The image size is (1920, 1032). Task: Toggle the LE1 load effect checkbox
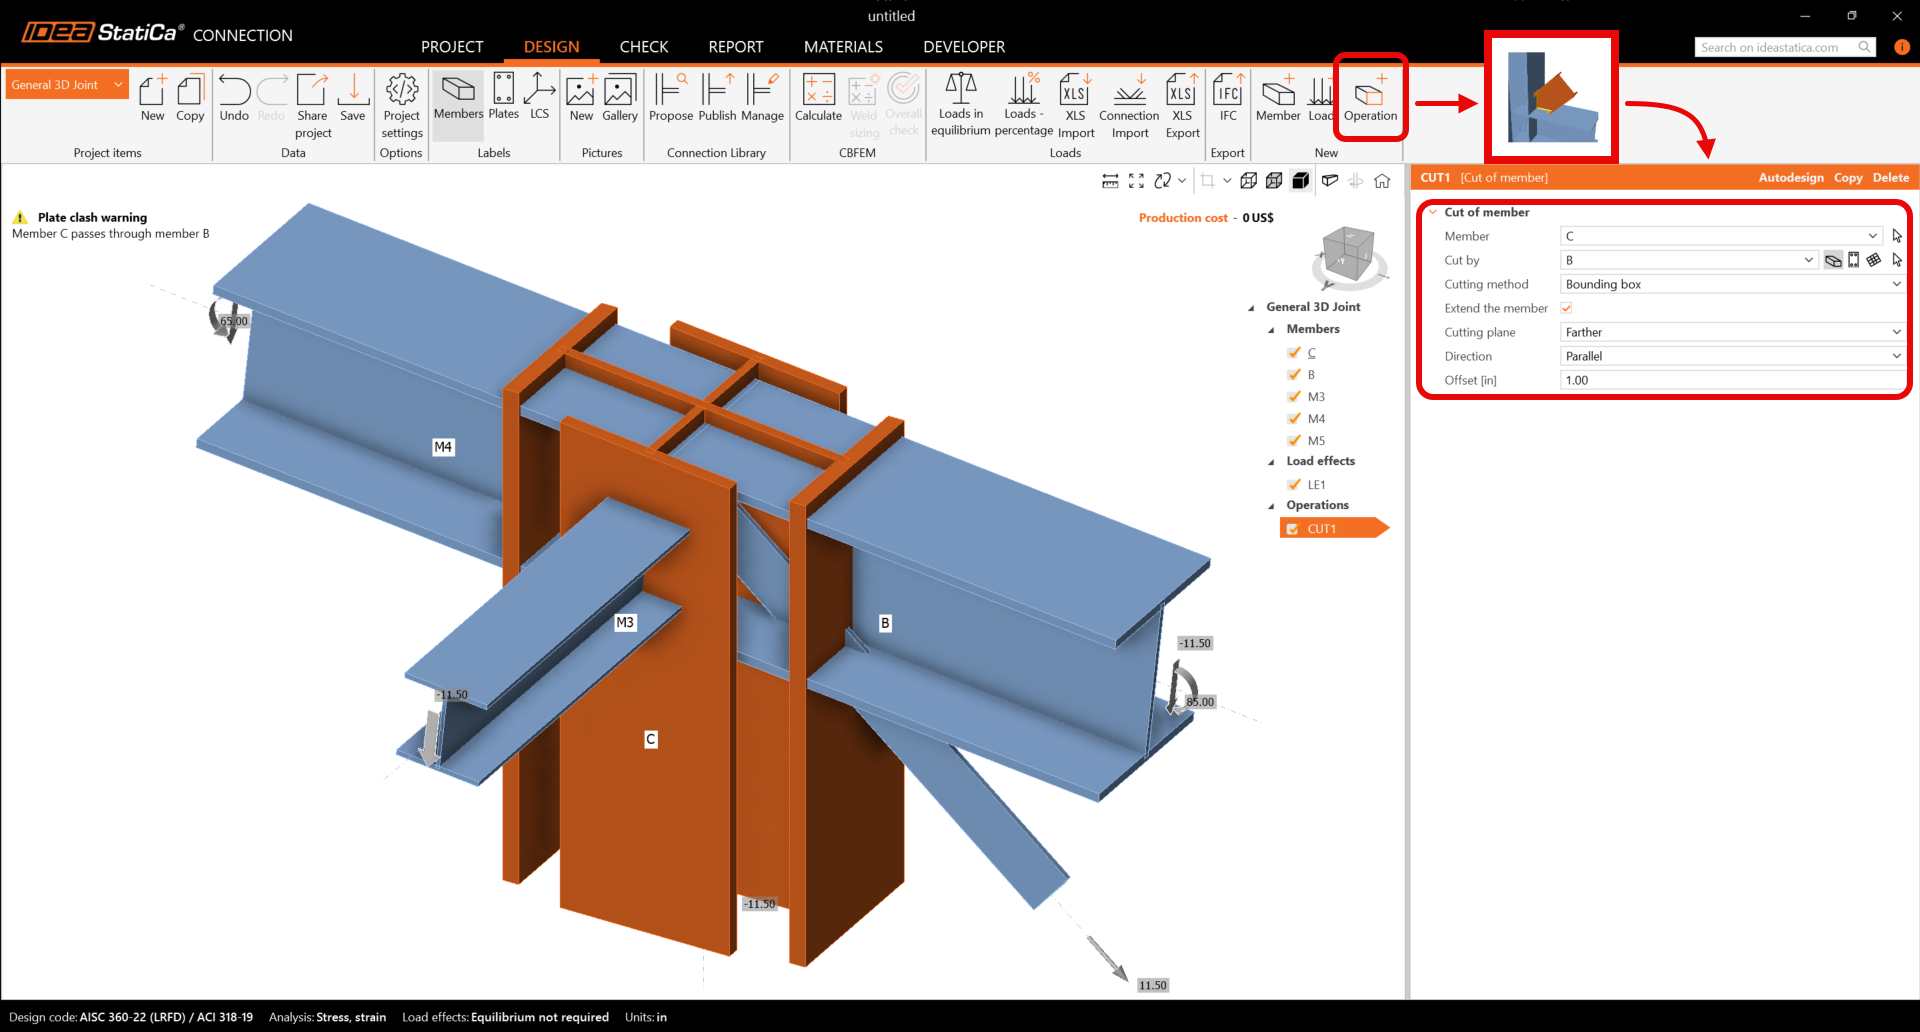tap(1294, 485)
